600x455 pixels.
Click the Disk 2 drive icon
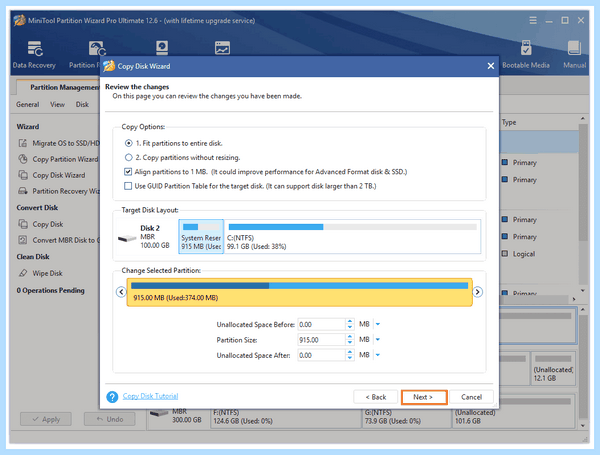[x=127, y=238]
